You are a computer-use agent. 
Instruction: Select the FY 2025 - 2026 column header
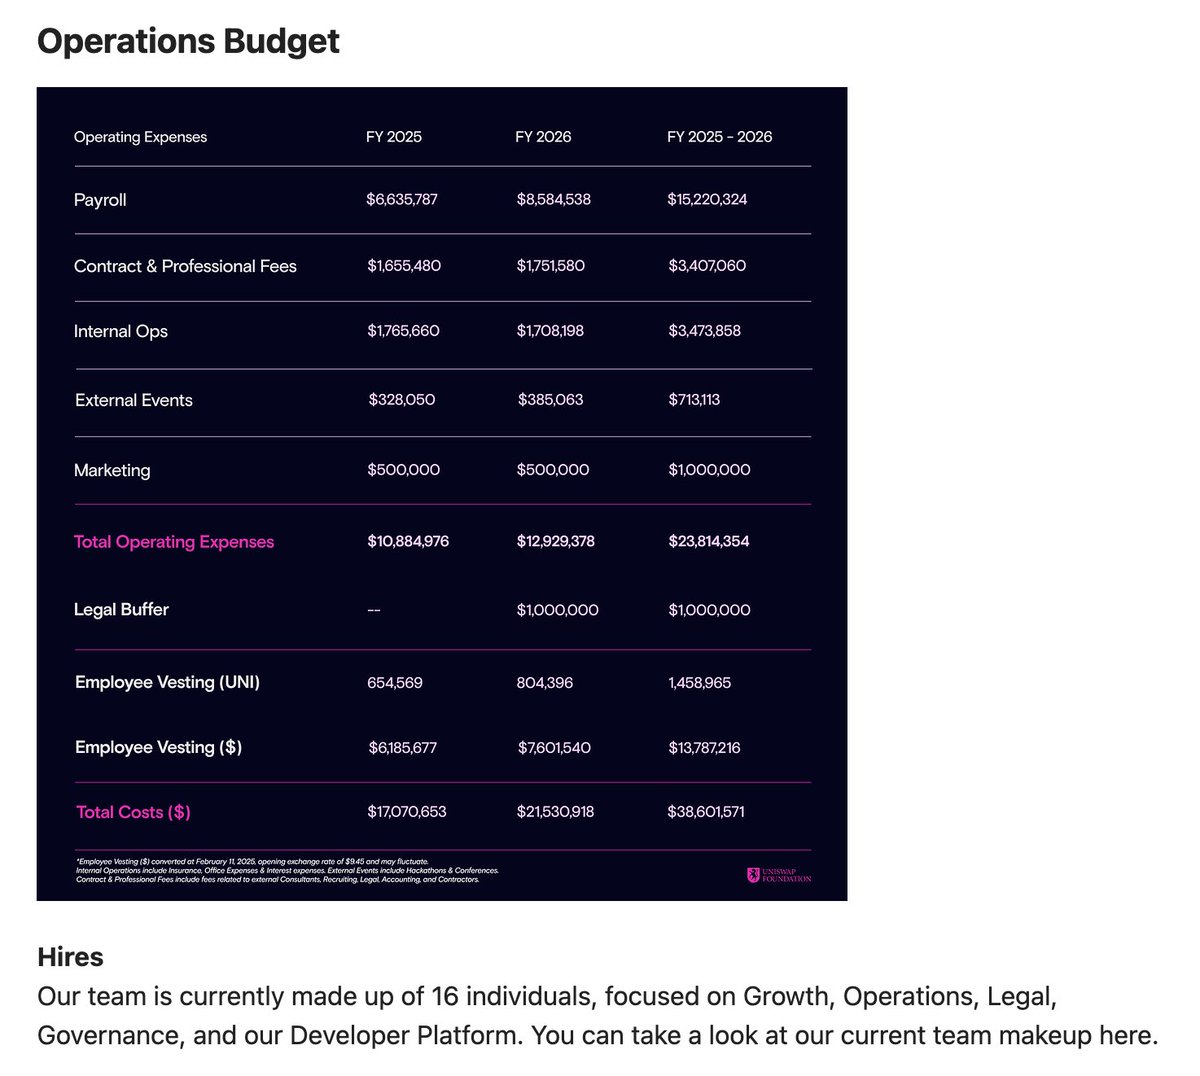(720, 137)
